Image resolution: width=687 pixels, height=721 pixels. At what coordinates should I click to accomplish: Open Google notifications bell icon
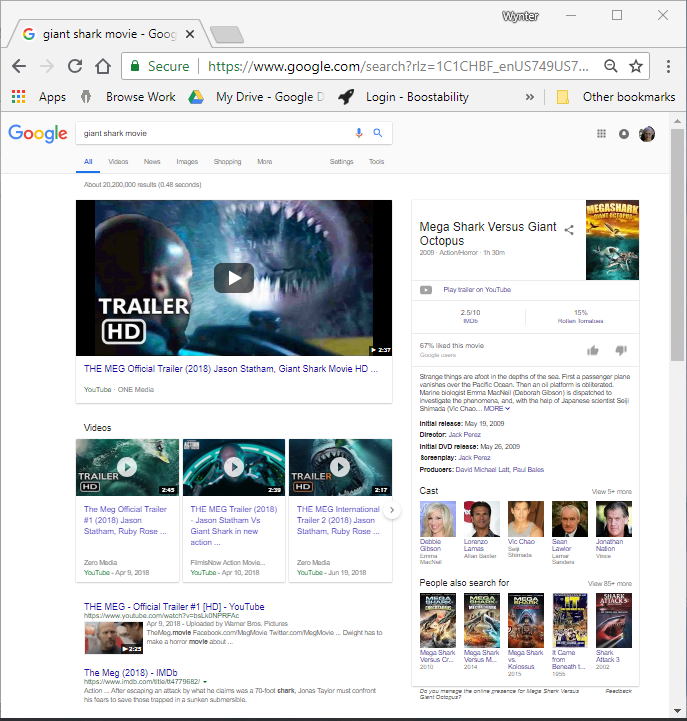(624, 134)
